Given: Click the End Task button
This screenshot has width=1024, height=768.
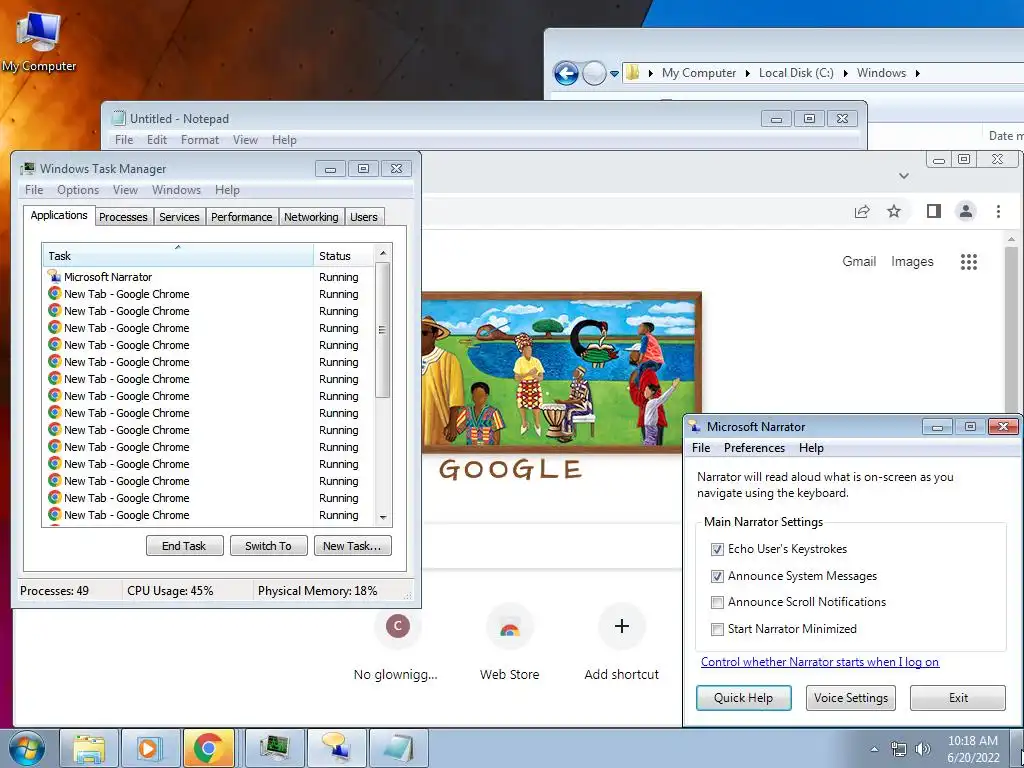Looking at the screenshot, I should [x=184, y=546].
